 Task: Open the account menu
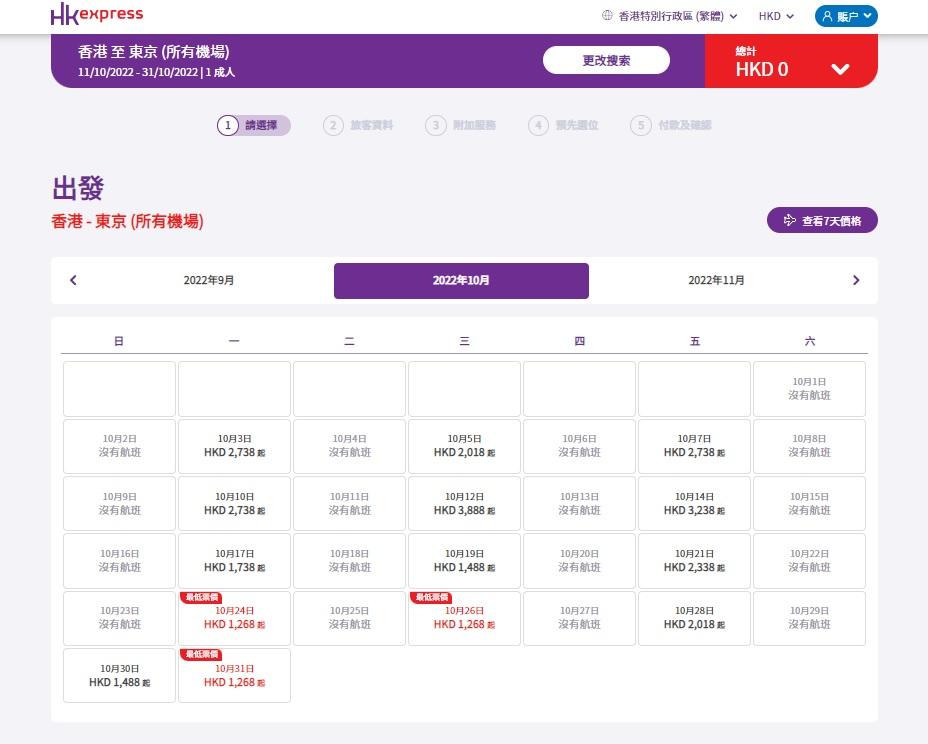(x=846, y=16)
